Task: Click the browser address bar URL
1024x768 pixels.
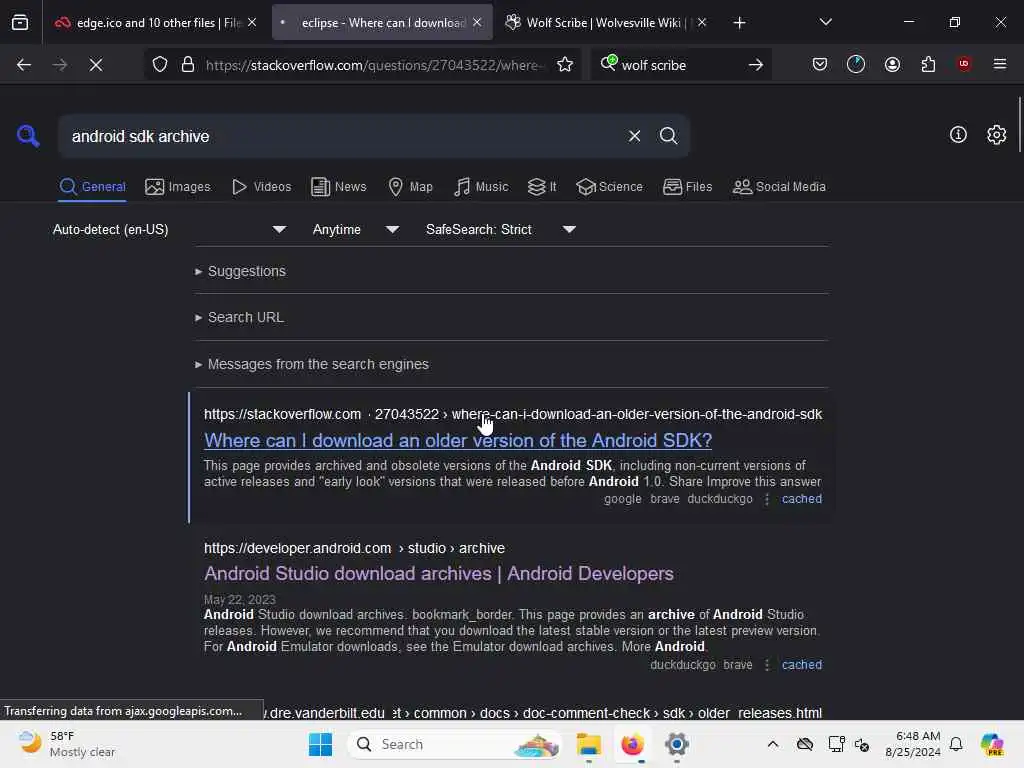Action: pos(375,65)
